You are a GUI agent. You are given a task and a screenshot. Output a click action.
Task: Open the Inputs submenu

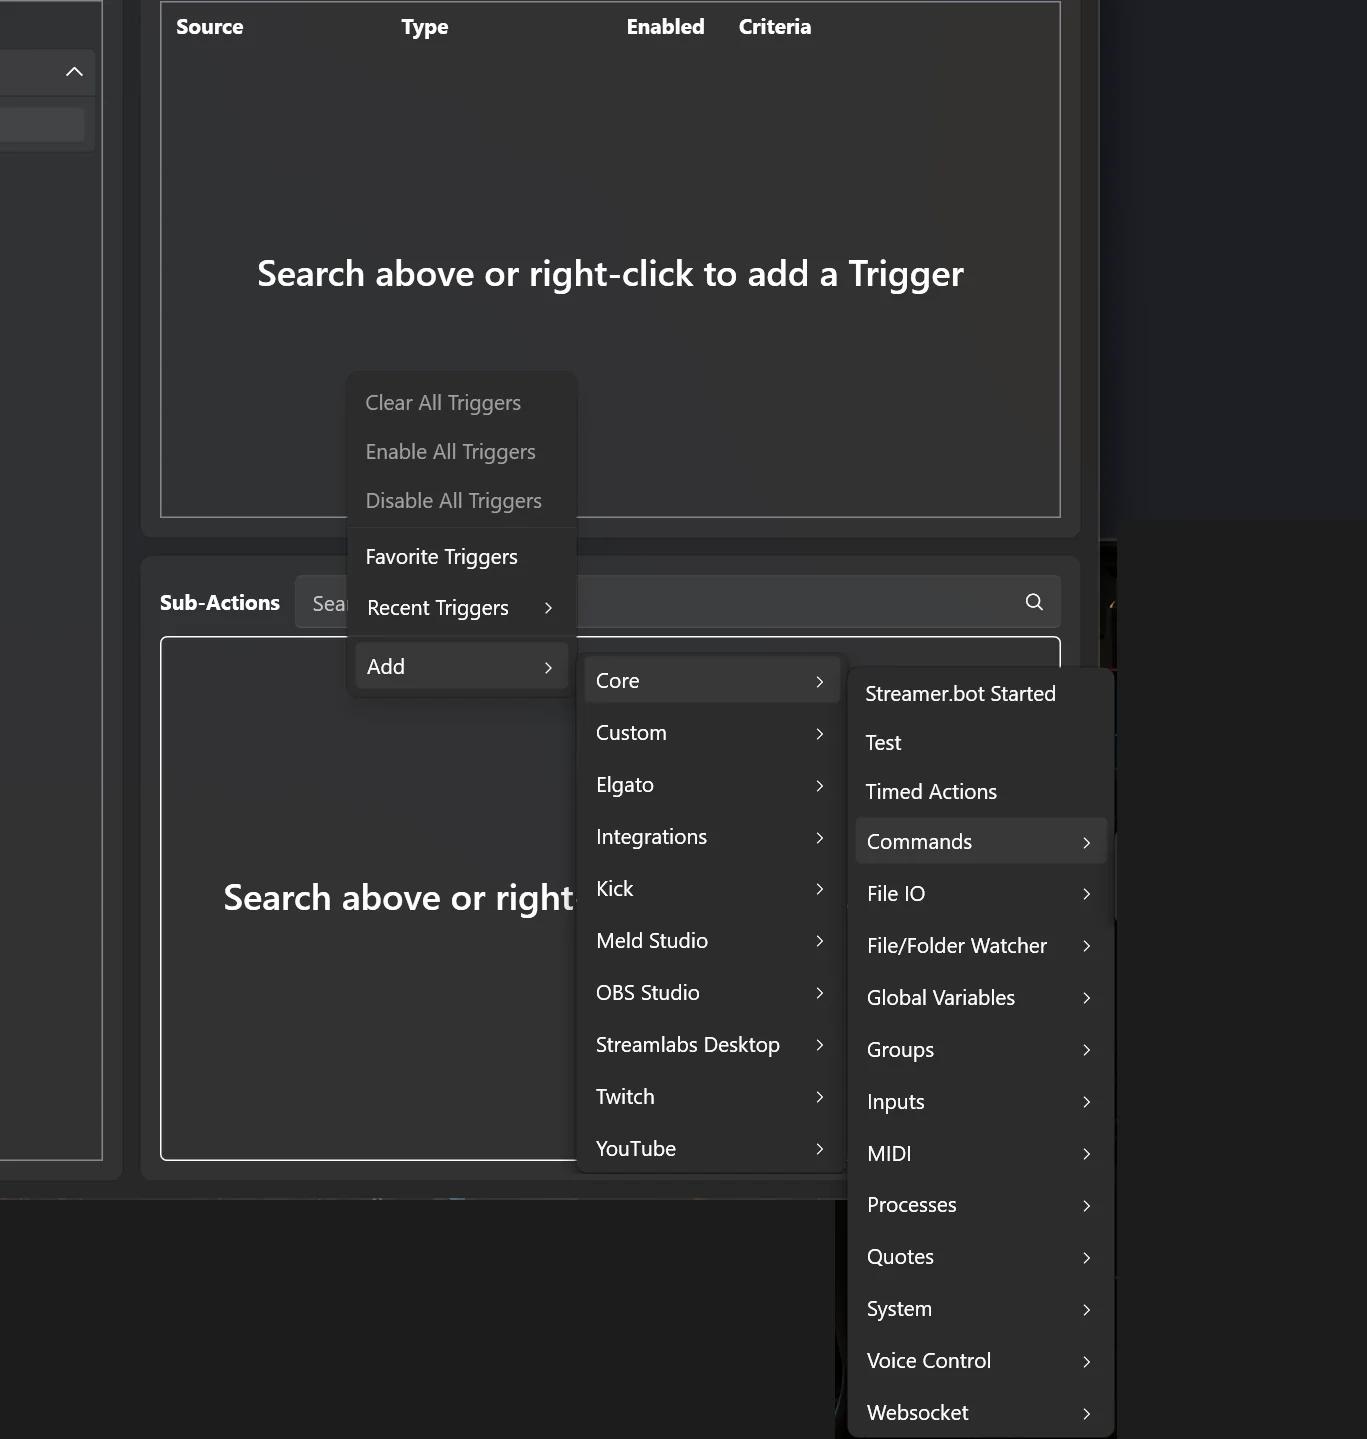980,1102
